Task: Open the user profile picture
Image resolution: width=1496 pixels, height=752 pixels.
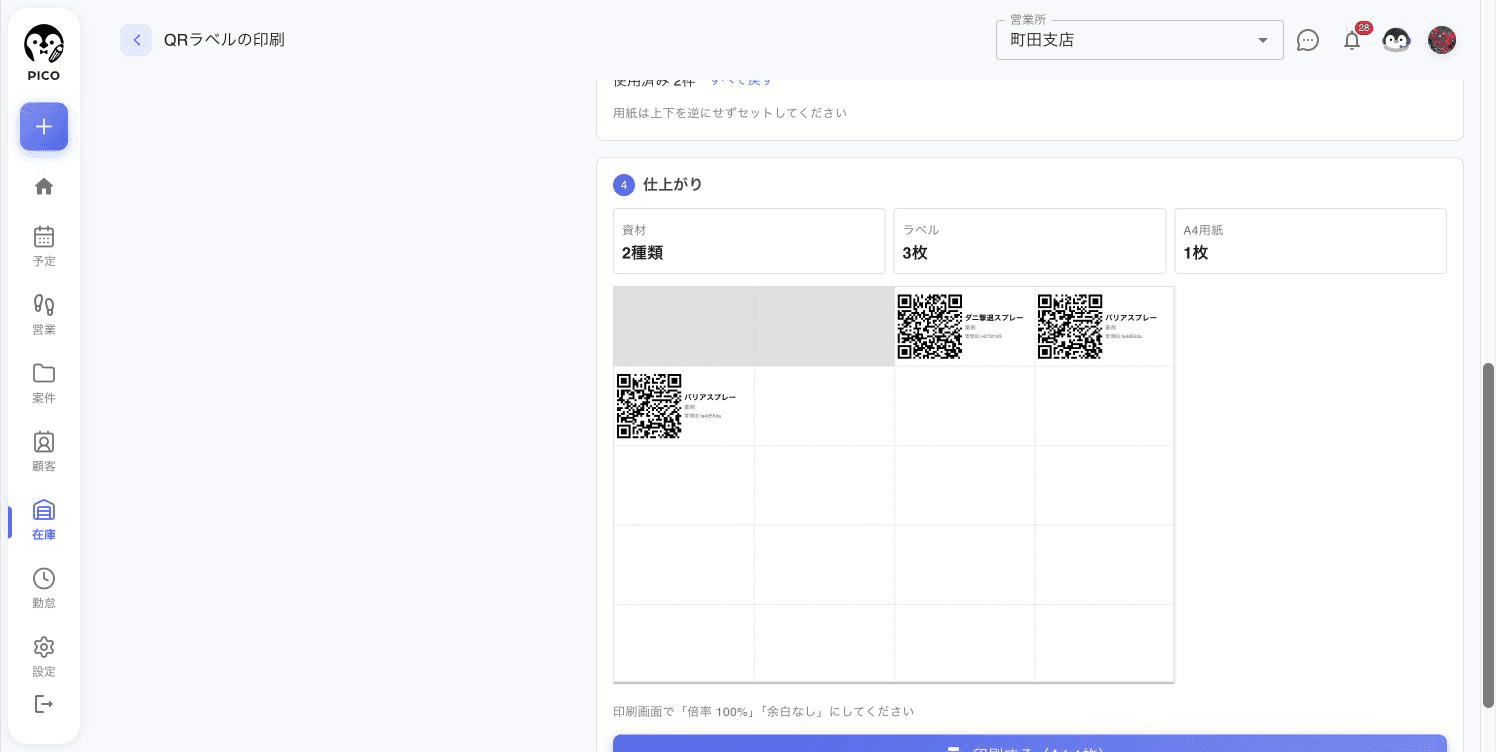Action: [x=1442, y=40]
